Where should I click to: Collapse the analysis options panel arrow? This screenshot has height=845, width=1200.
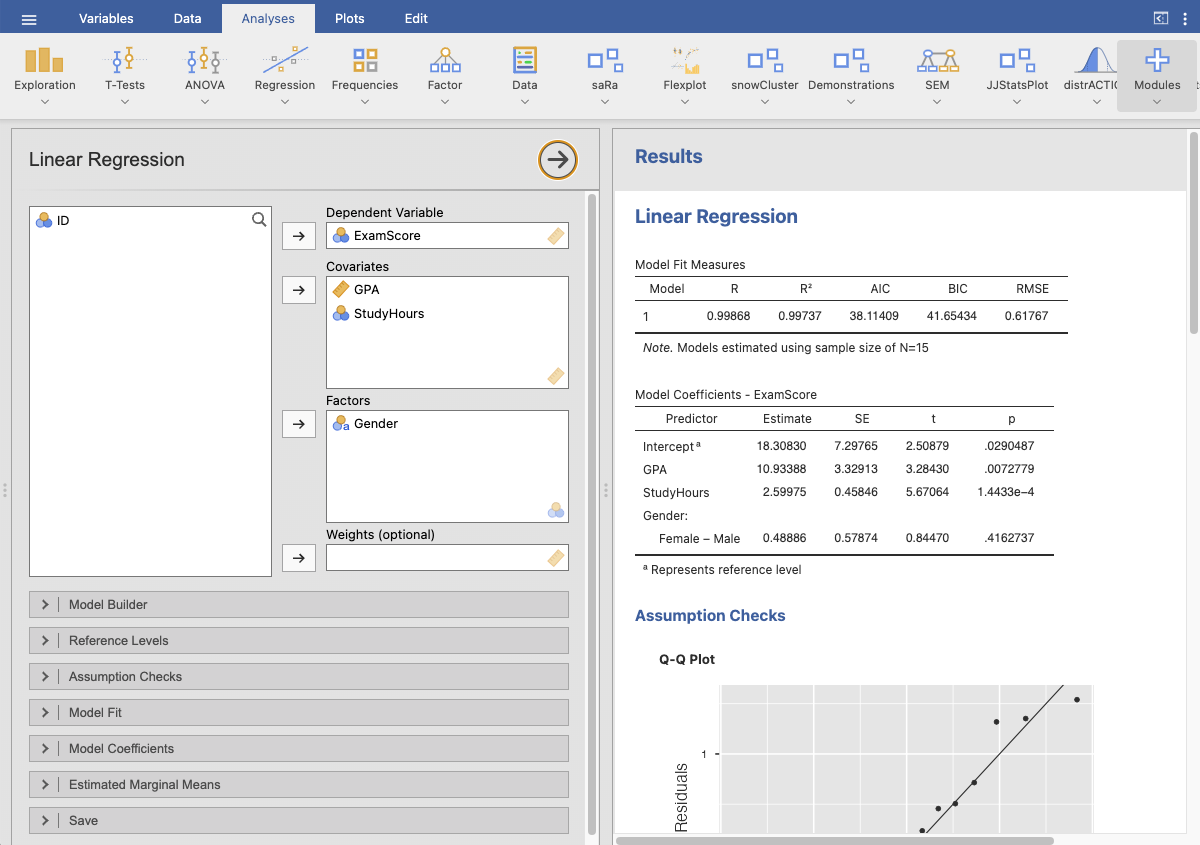click(x=558, y=160)
